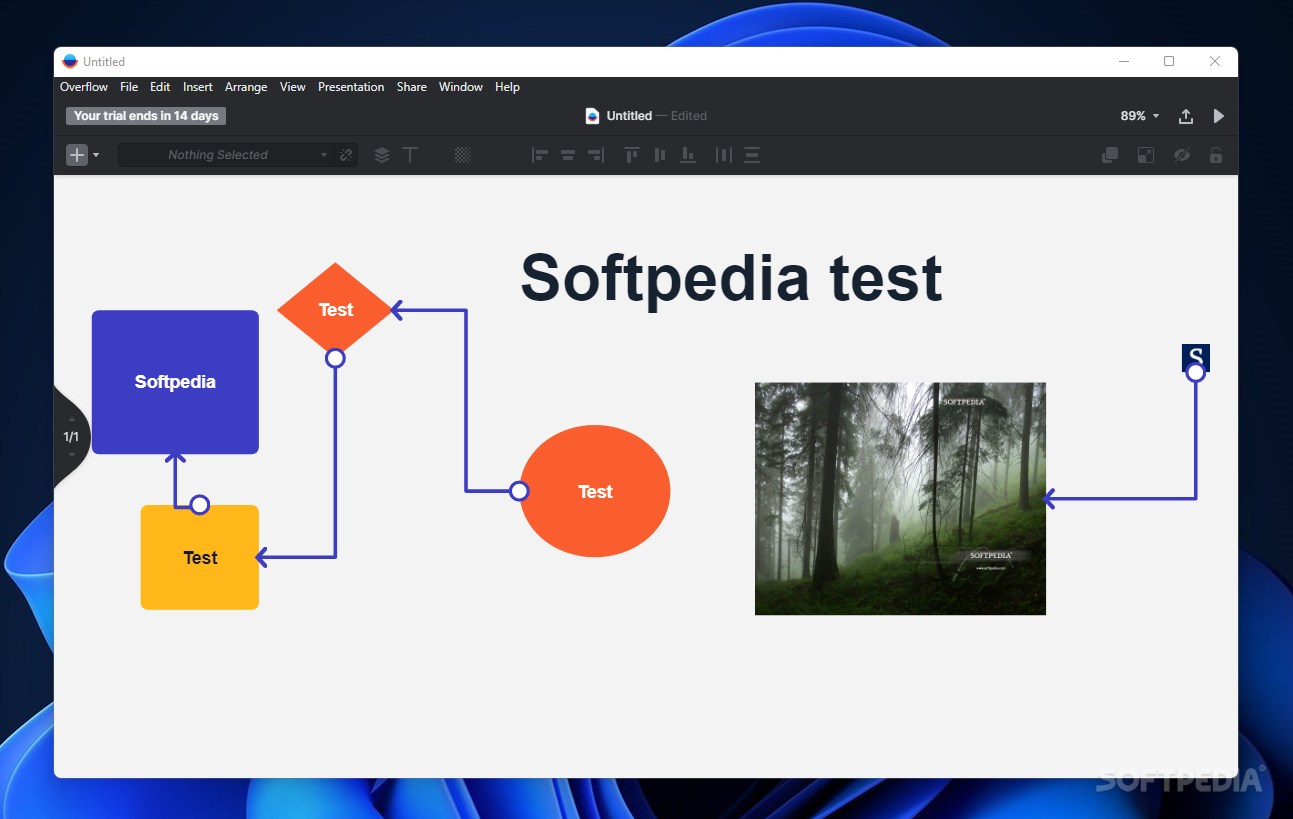Click the duplicate/arrange layers icon
Screen dimensions: 1293x819
[1110, 155]
